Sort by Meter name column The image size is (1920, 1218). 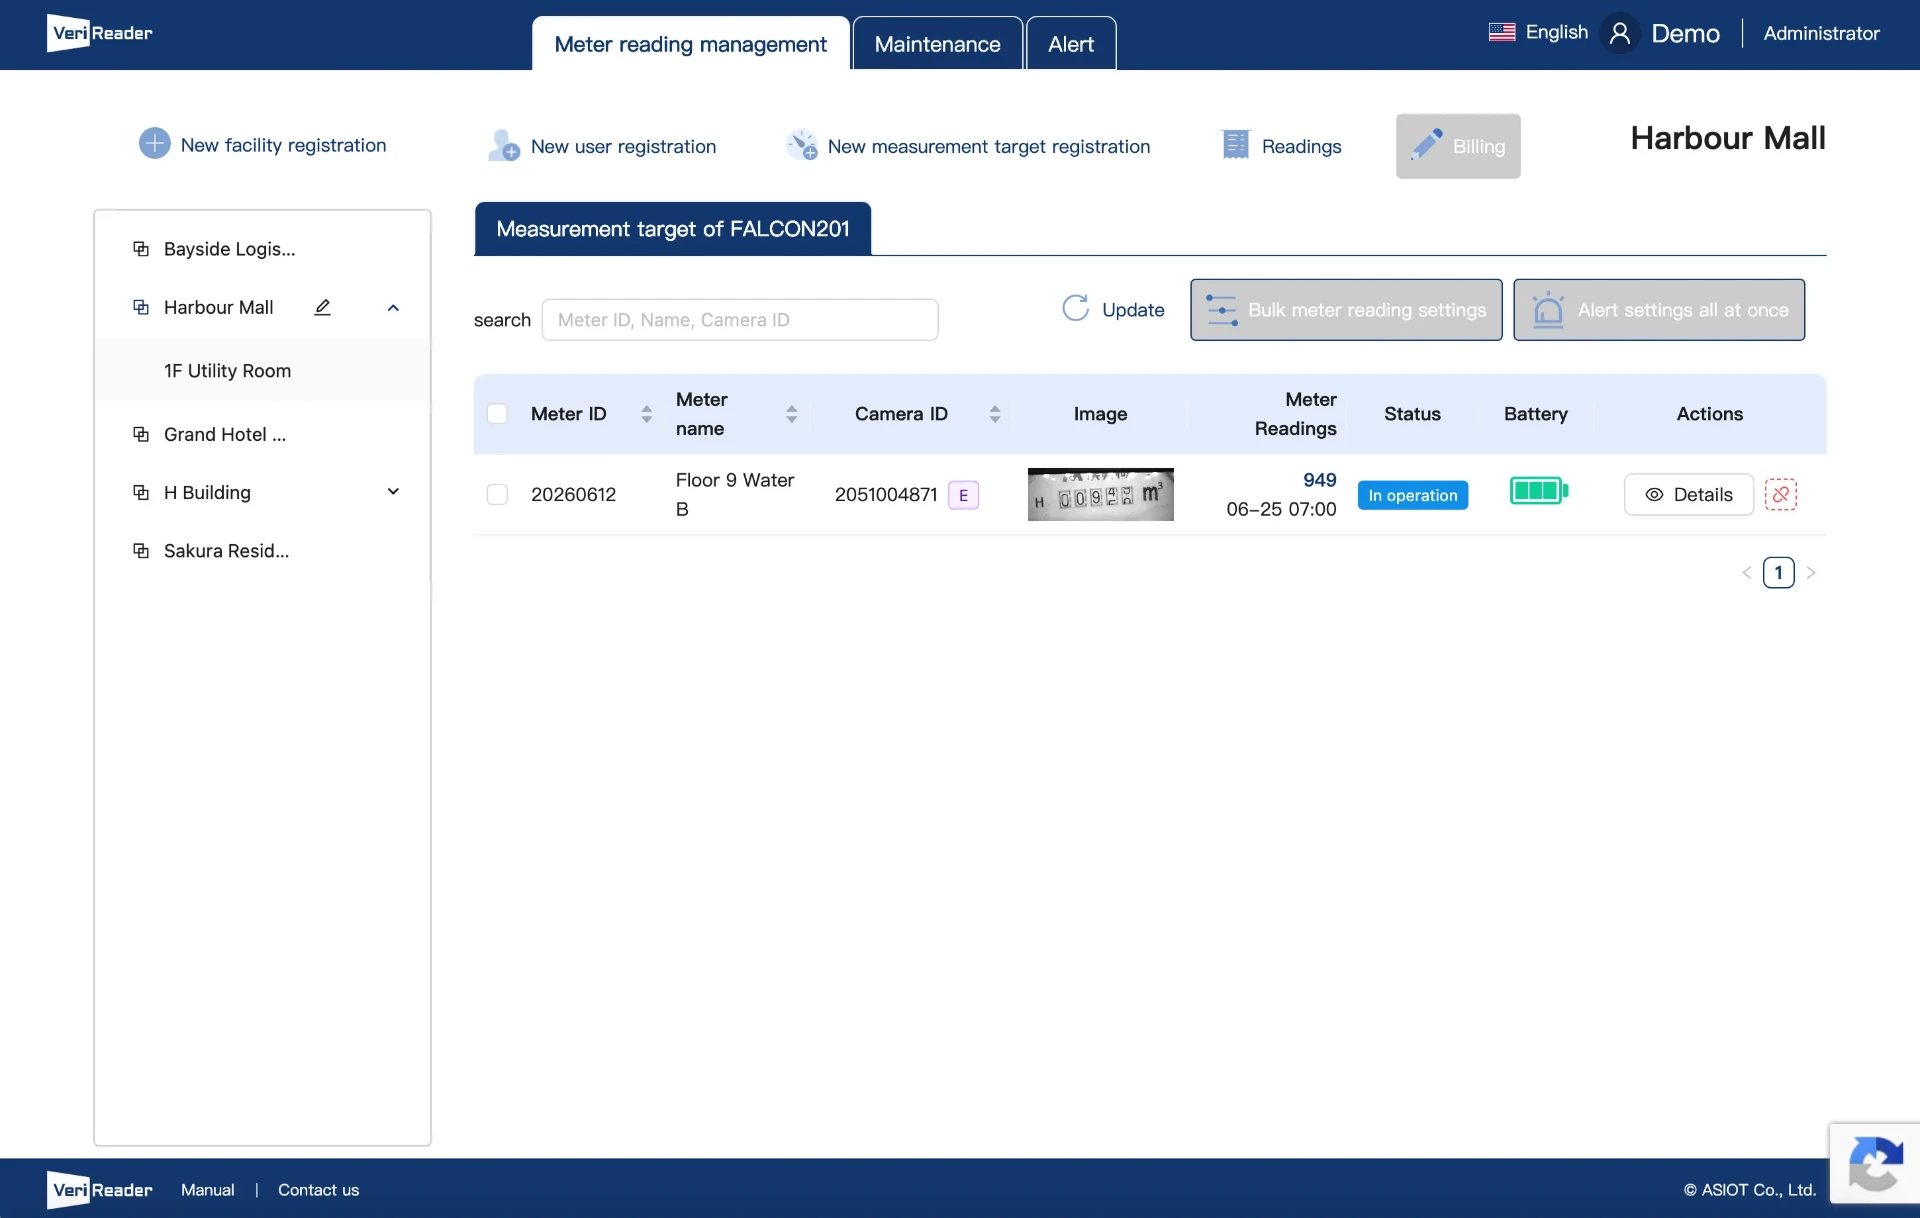(791, 414)
